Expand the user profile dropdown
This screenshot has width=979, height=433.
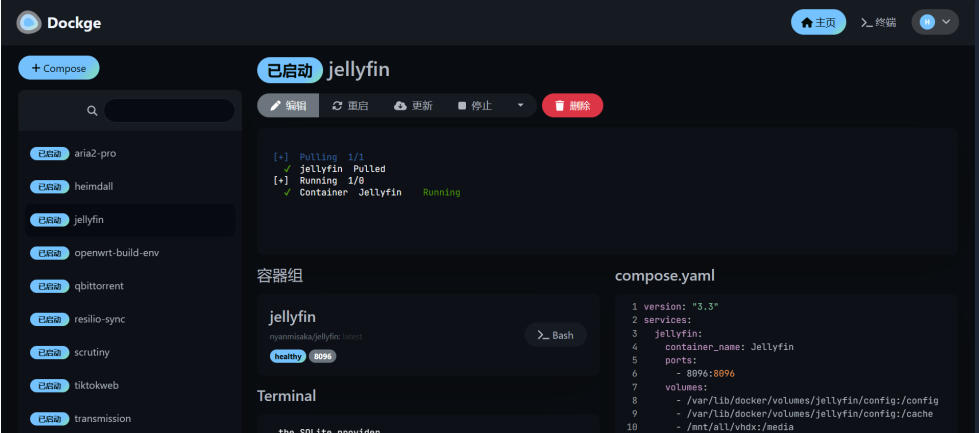tap(935, 22)
